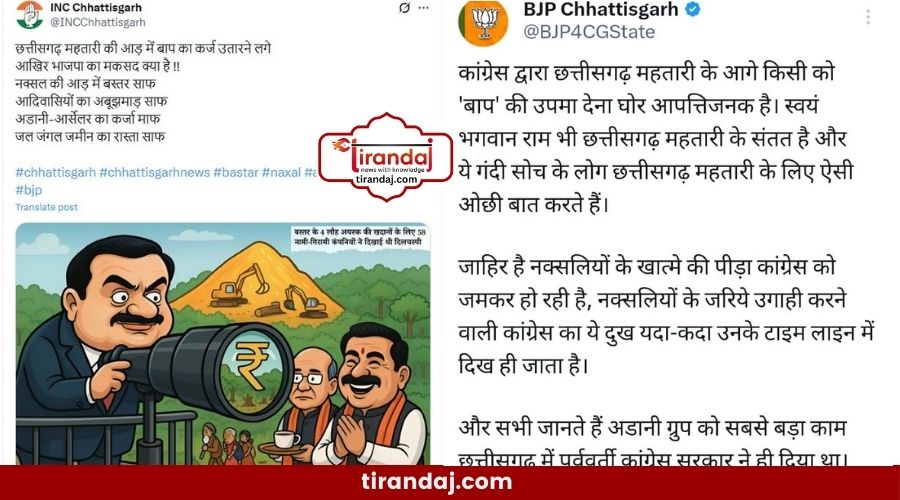Click the INC Chhattisgarh account name
Screen dimensions: 900x500
click(x=96, y=8)
